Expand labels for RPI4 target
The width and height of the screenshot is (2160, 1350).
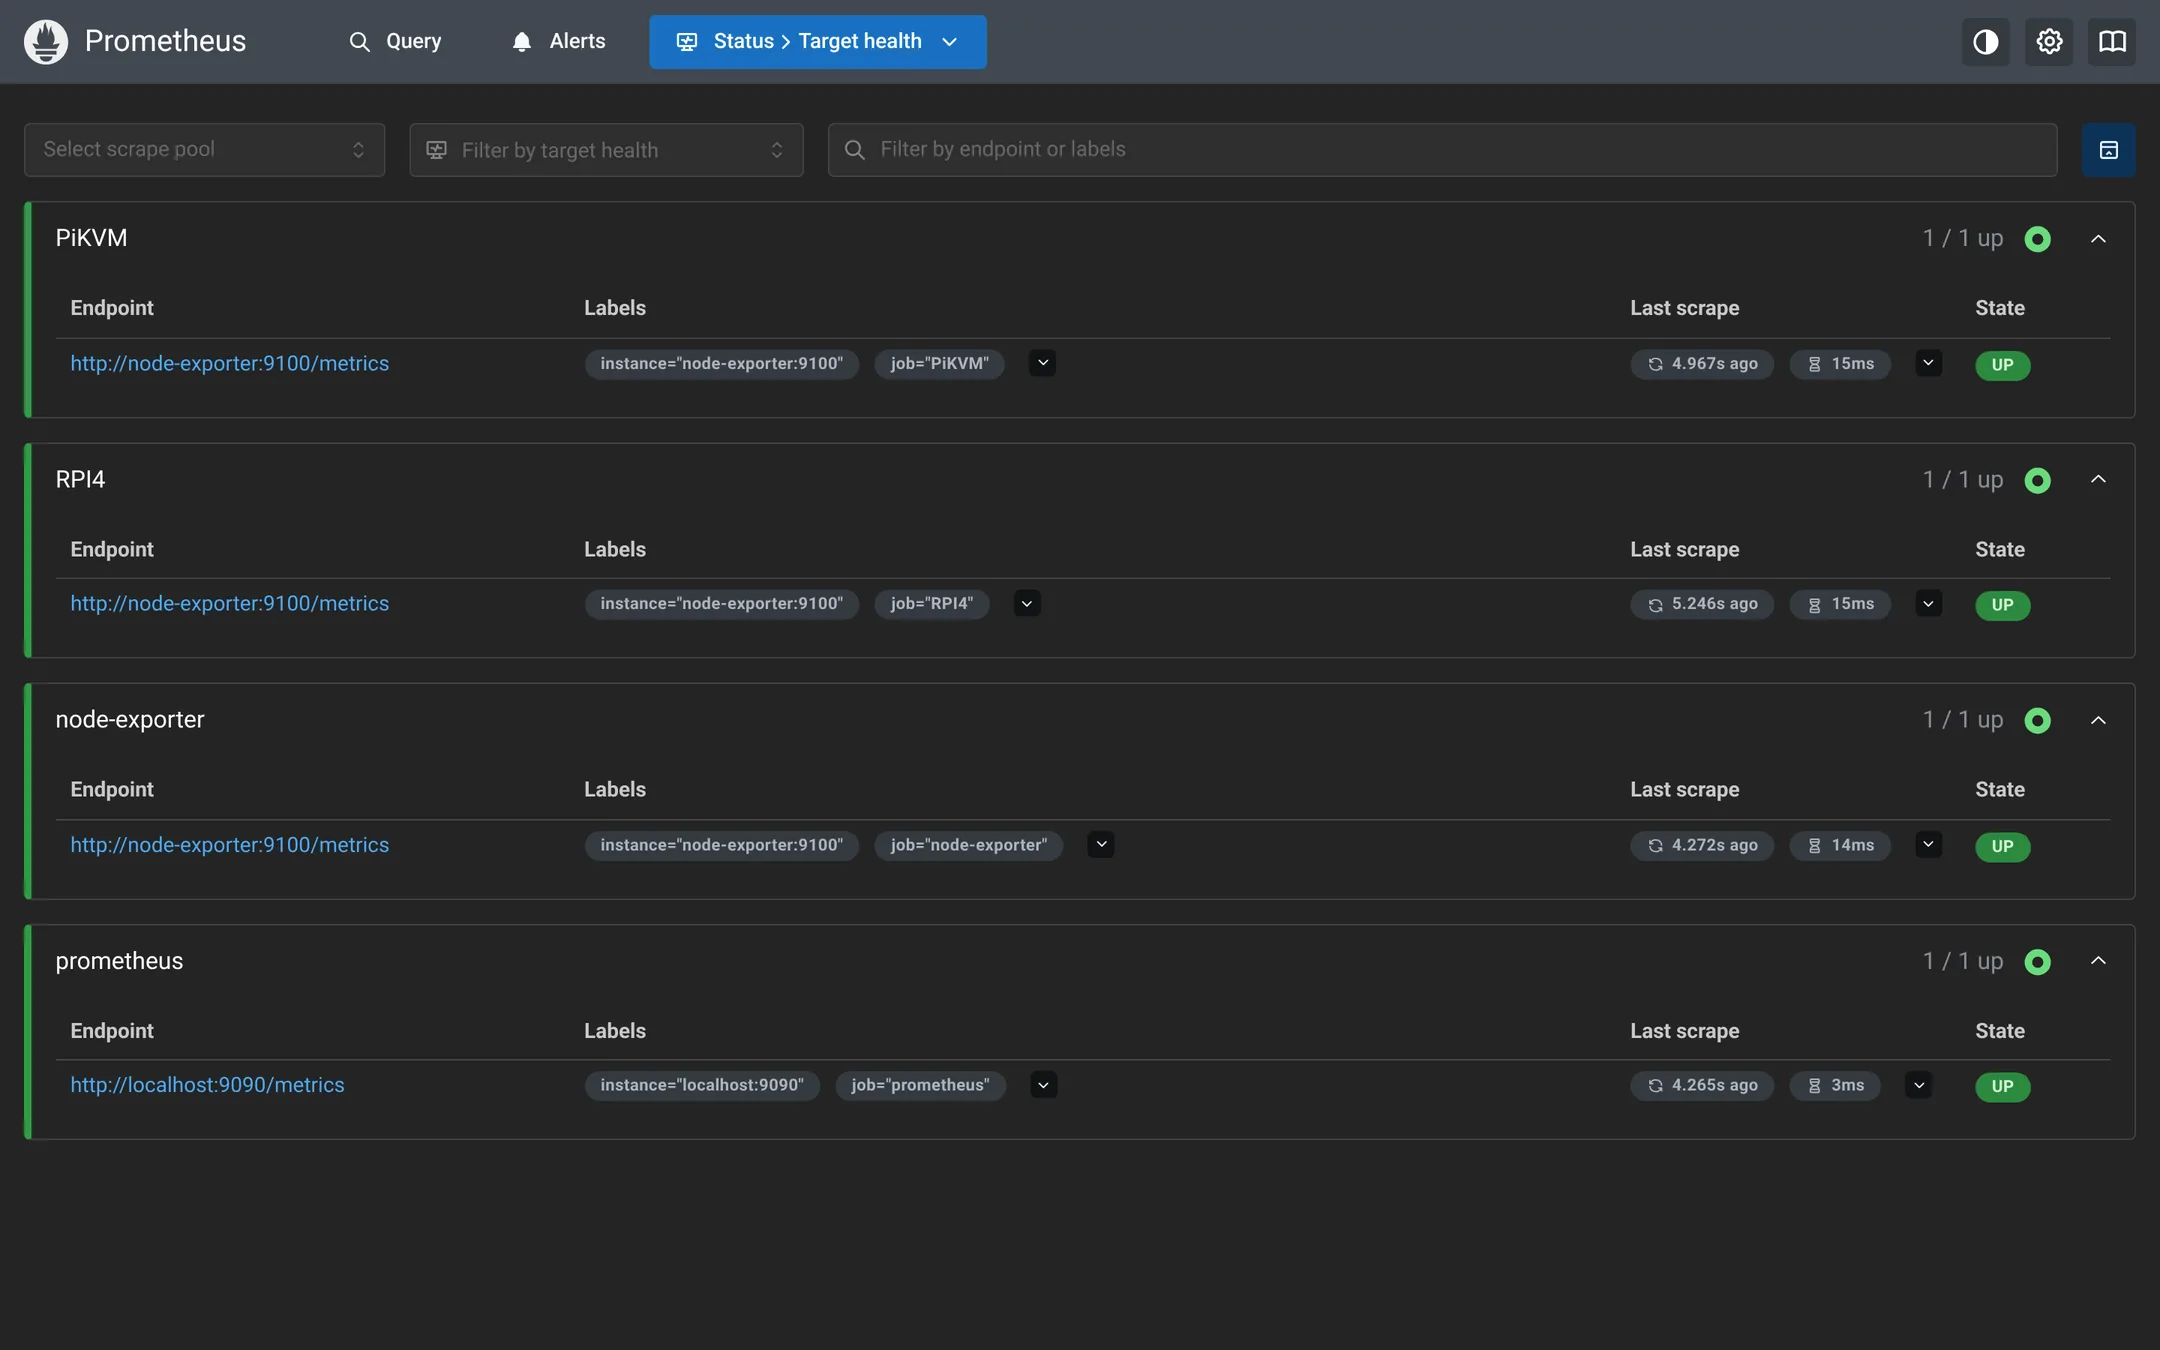(x=1027, y=603)
